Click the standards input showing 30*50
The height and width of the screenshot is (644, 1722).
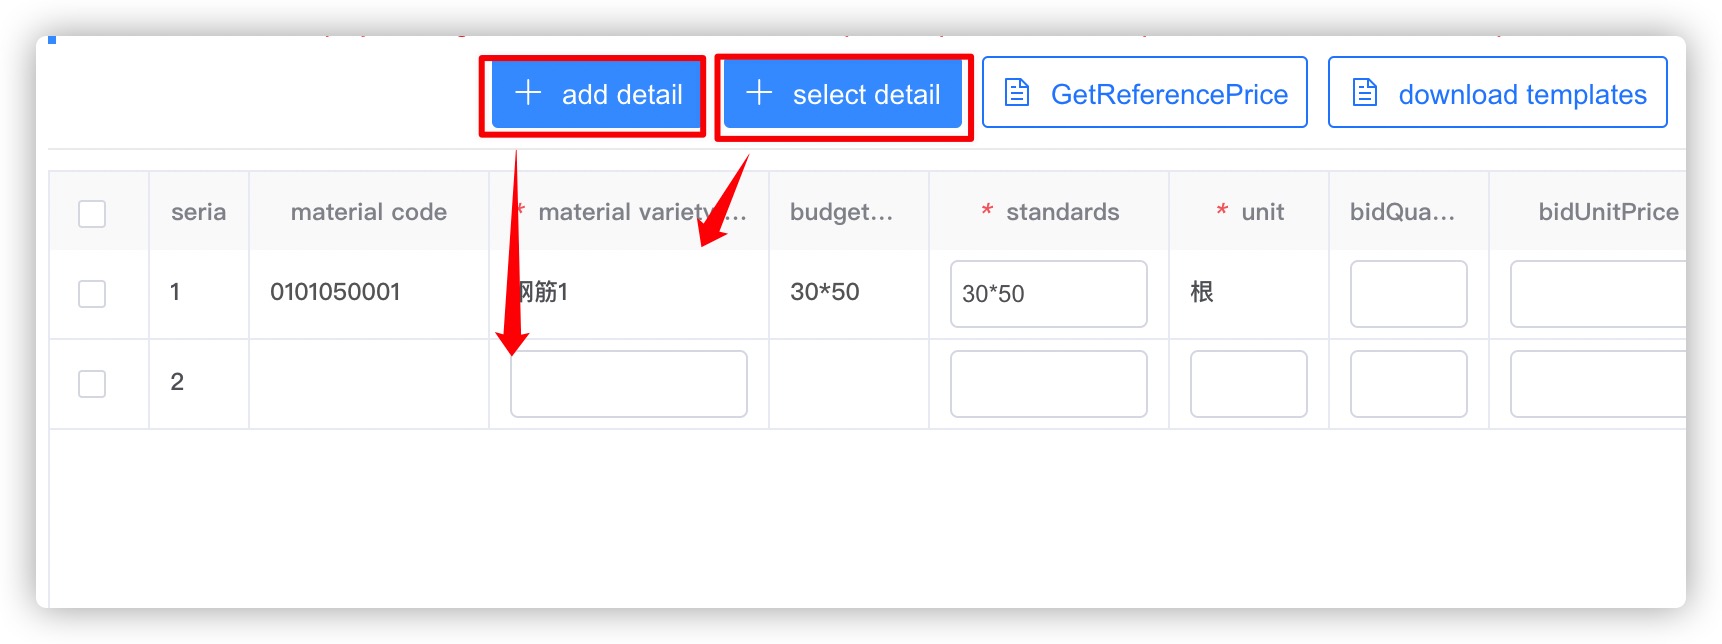(x=1047, y=293)
